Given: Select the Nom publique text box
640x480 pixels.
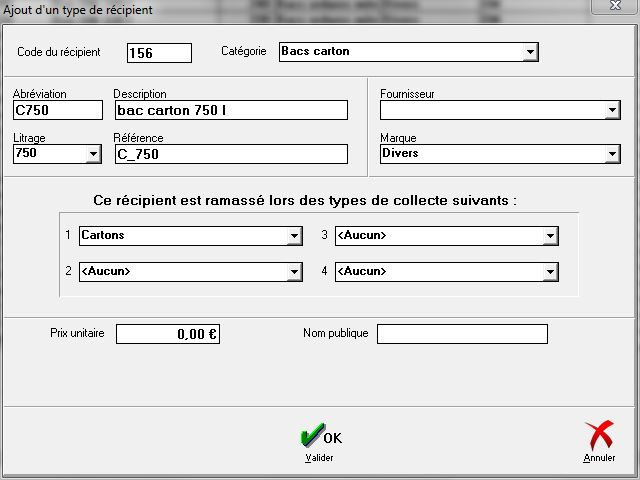Looking at the screenshot, I should pyautogui.click(x=462, y=334).
